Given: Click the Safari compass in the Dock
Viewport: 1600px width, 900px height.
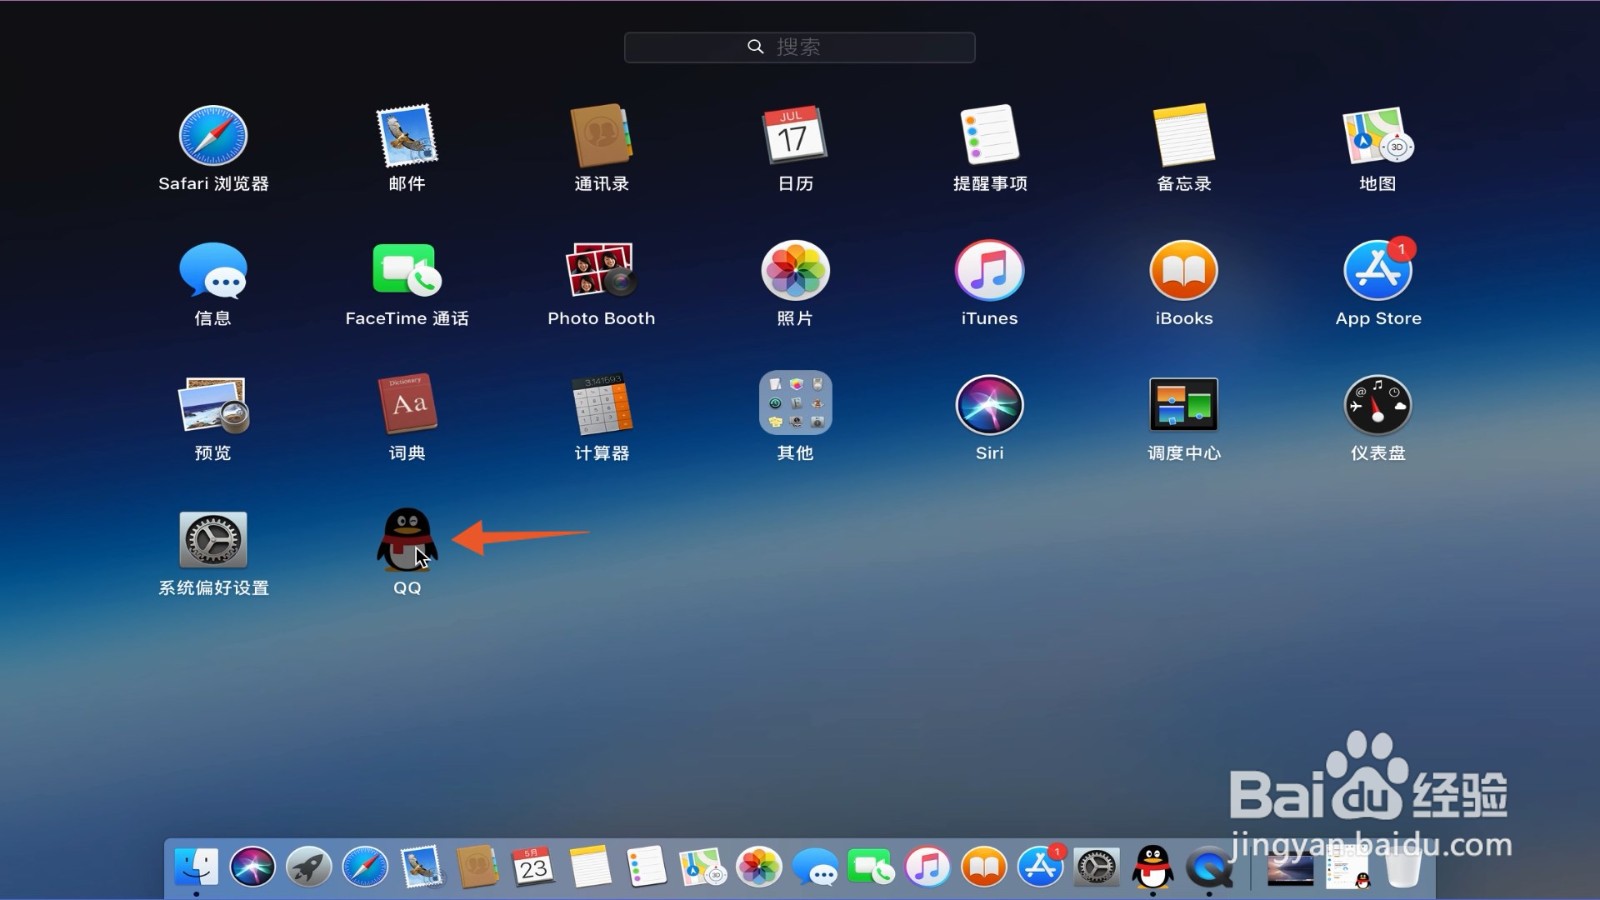Looking at the screenshot, I should [x=365, y=866].
